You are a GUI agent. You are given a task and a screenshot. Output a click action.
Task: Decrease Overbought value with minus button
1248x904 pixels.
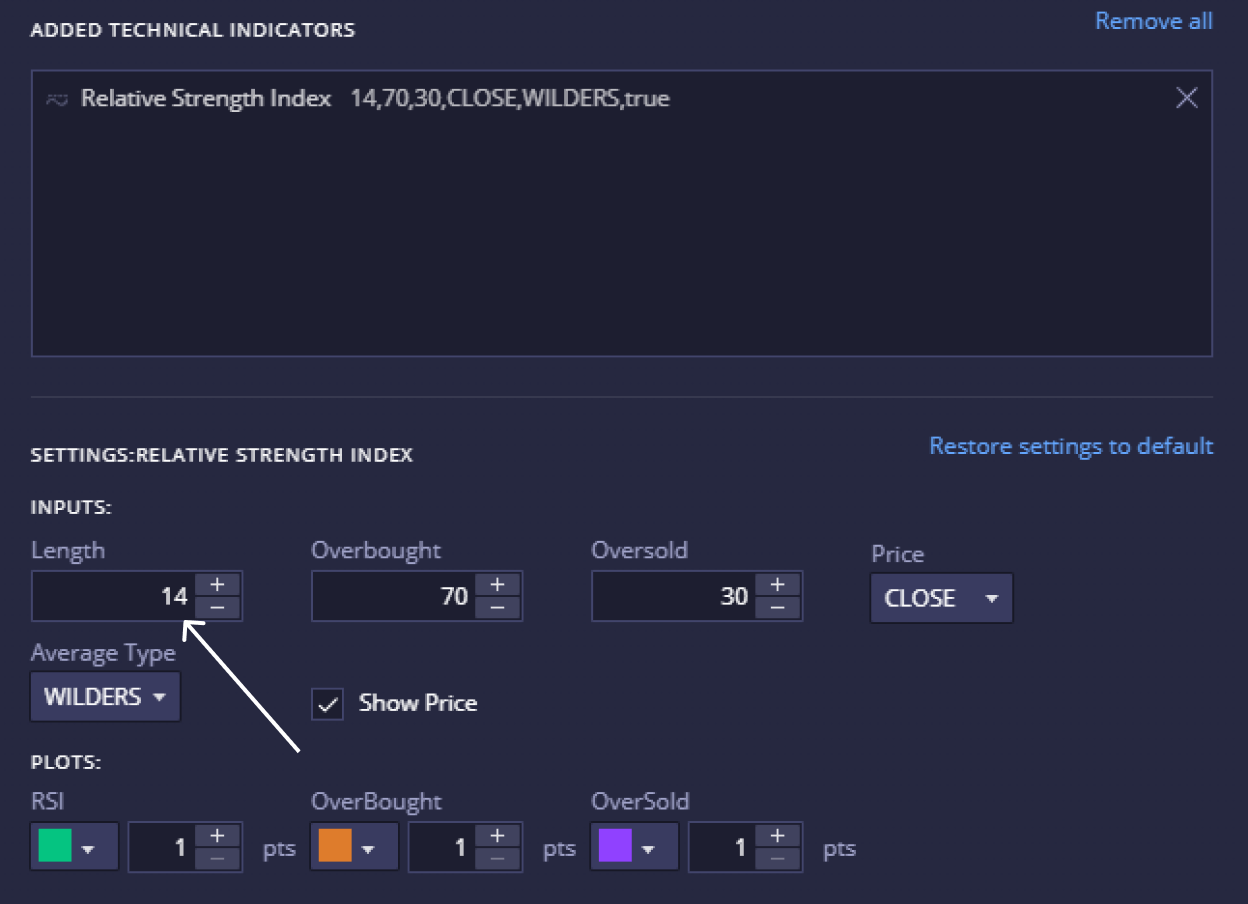point(498,608)
